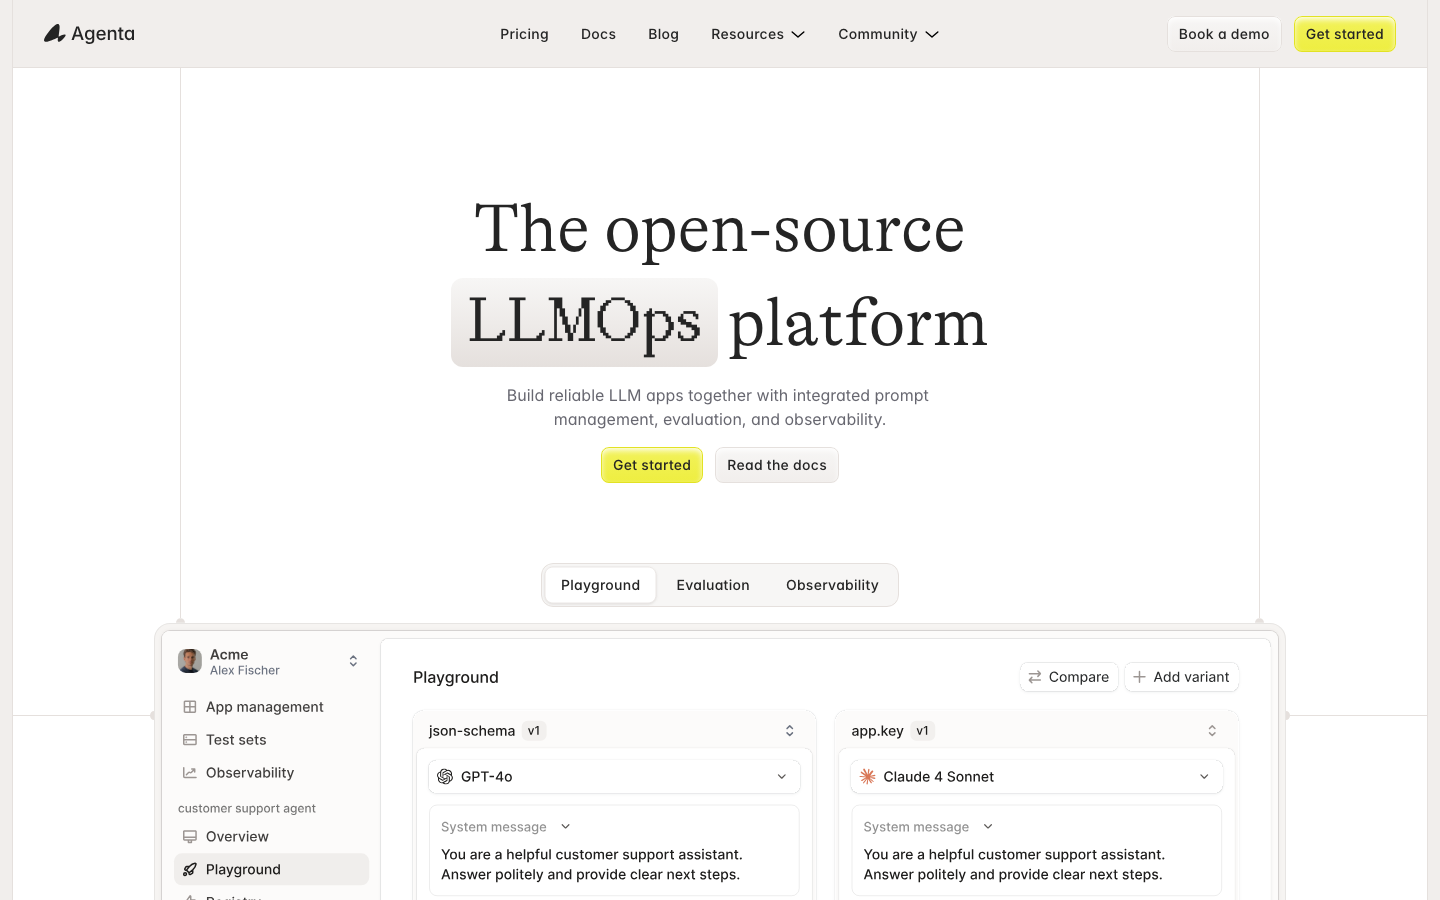This screenshot has width=1440, height=900.
Task: Click the Agenta logo icon
Action: 55,34
